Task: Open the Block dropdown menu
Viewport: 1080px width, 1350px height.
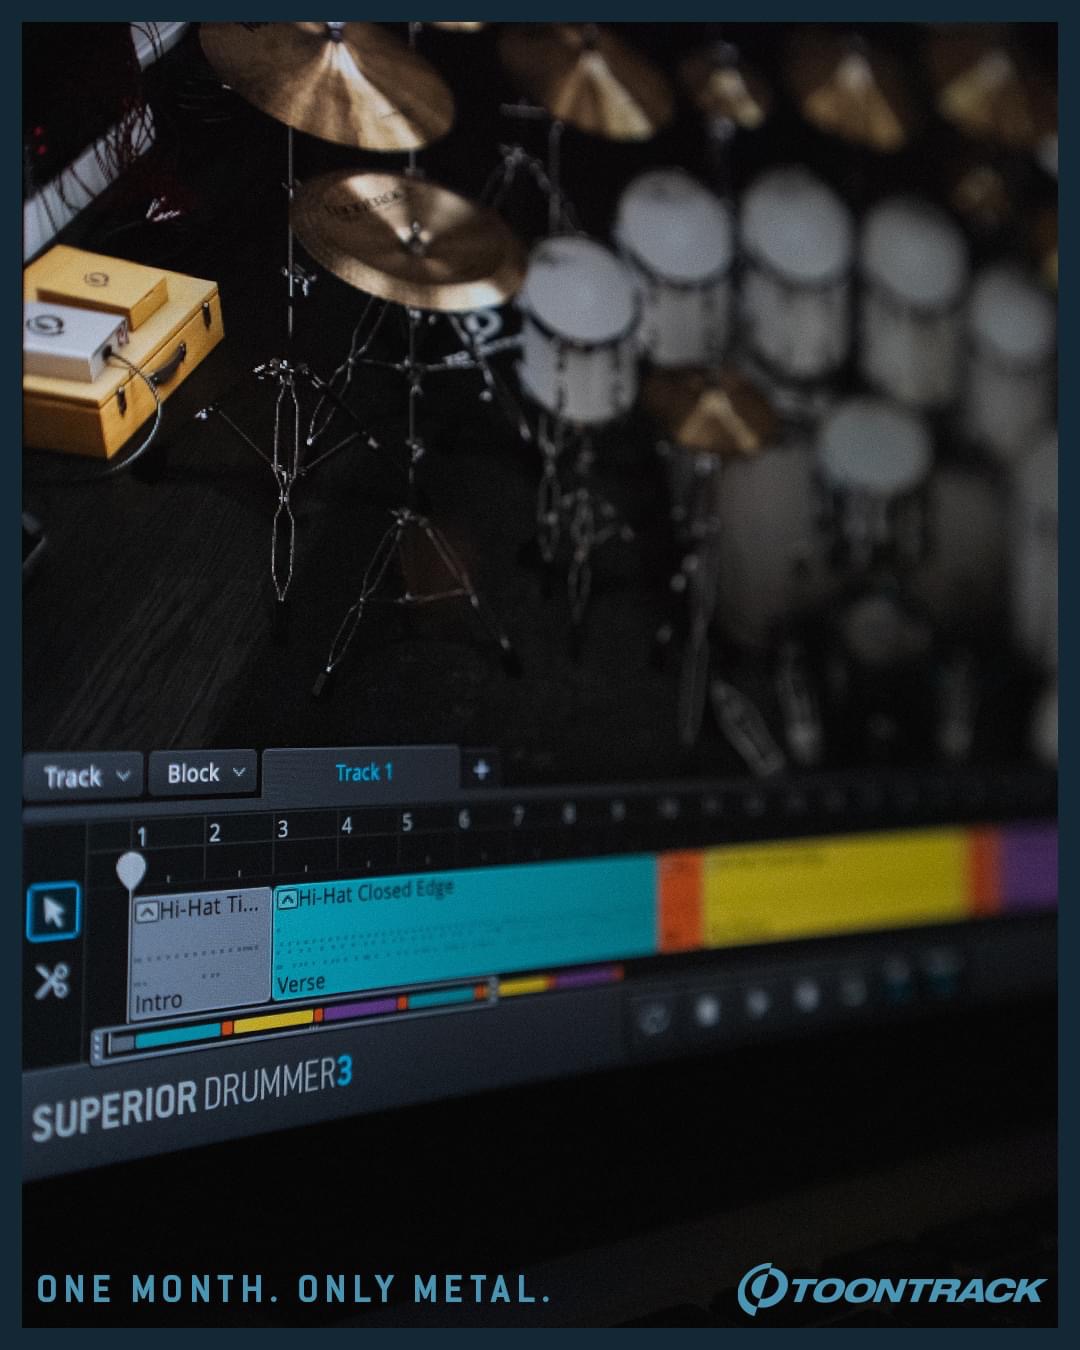Action: pyautogui.click(x=204, y=773)
